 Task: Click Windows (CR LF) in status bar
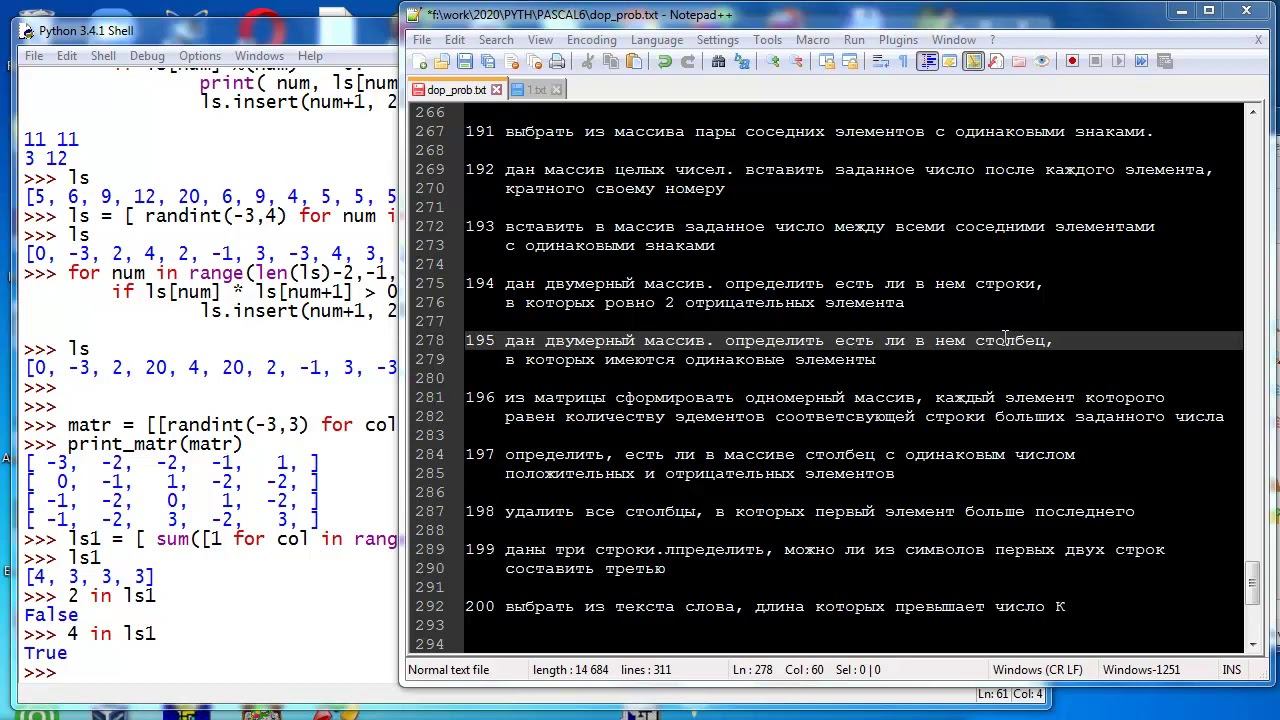1037,670
